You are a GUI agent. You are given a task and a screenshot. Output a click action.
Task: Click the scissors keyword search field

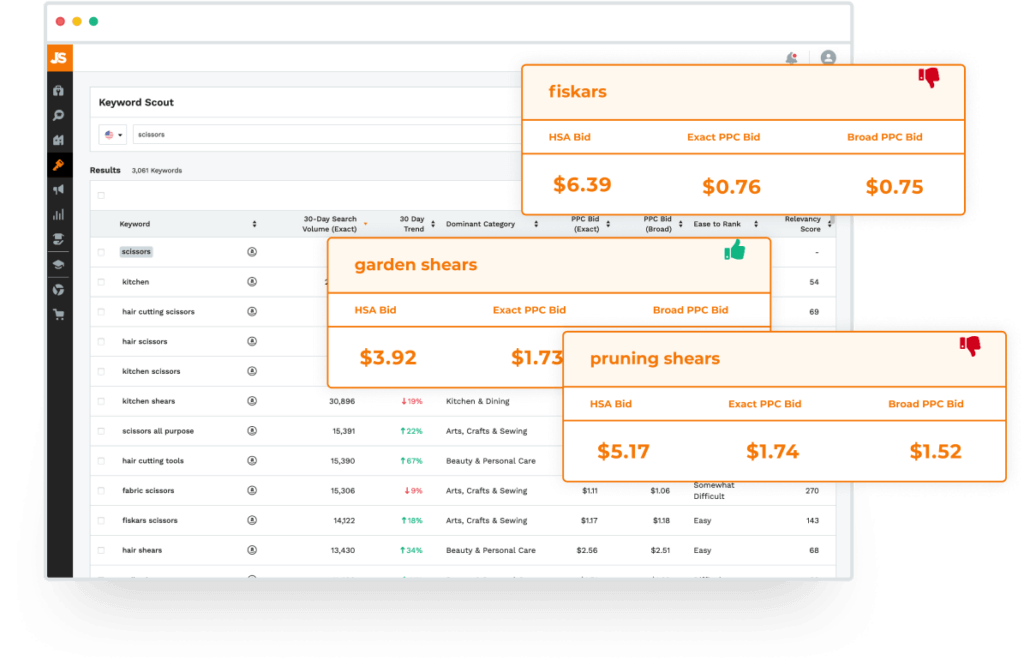327,135
